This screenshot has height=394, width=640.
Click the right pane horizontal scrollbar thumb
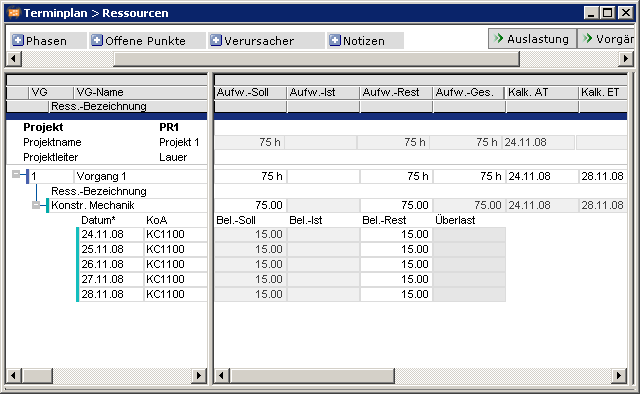[312, 375]
